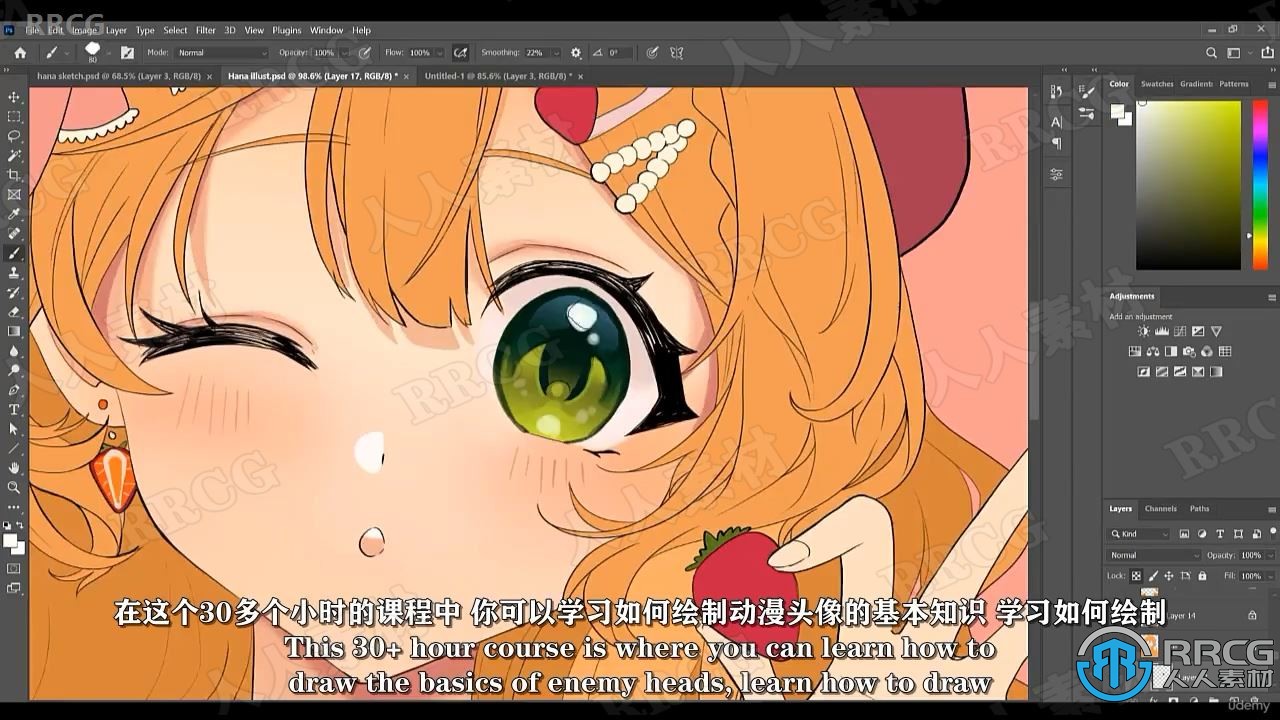Select the Pen tool

tap(14, 390)
